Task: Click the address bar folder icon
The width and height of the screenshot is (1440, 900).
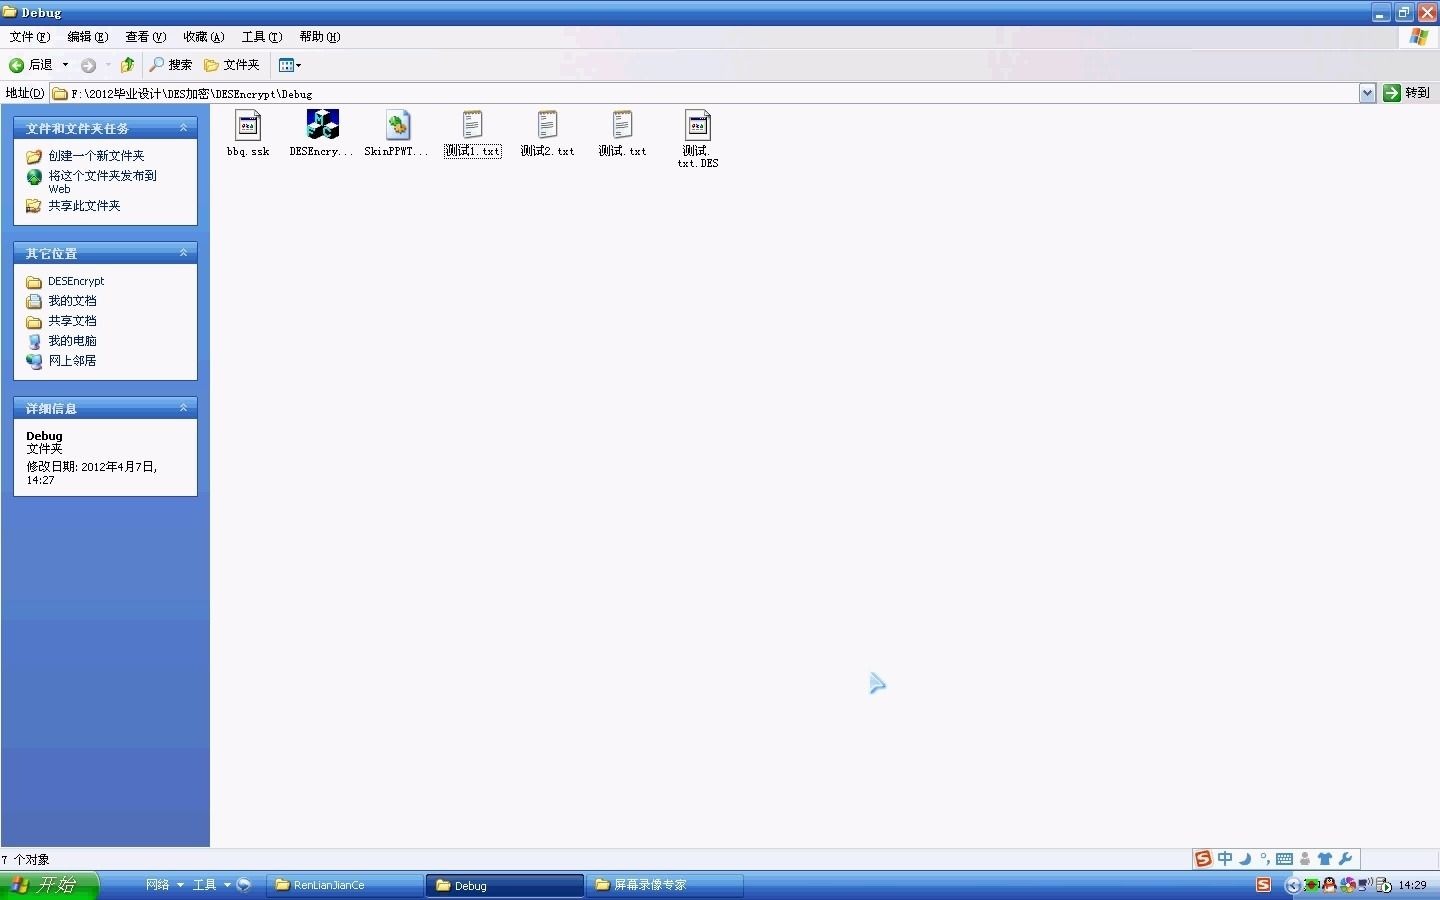Action: pos(60,93)
